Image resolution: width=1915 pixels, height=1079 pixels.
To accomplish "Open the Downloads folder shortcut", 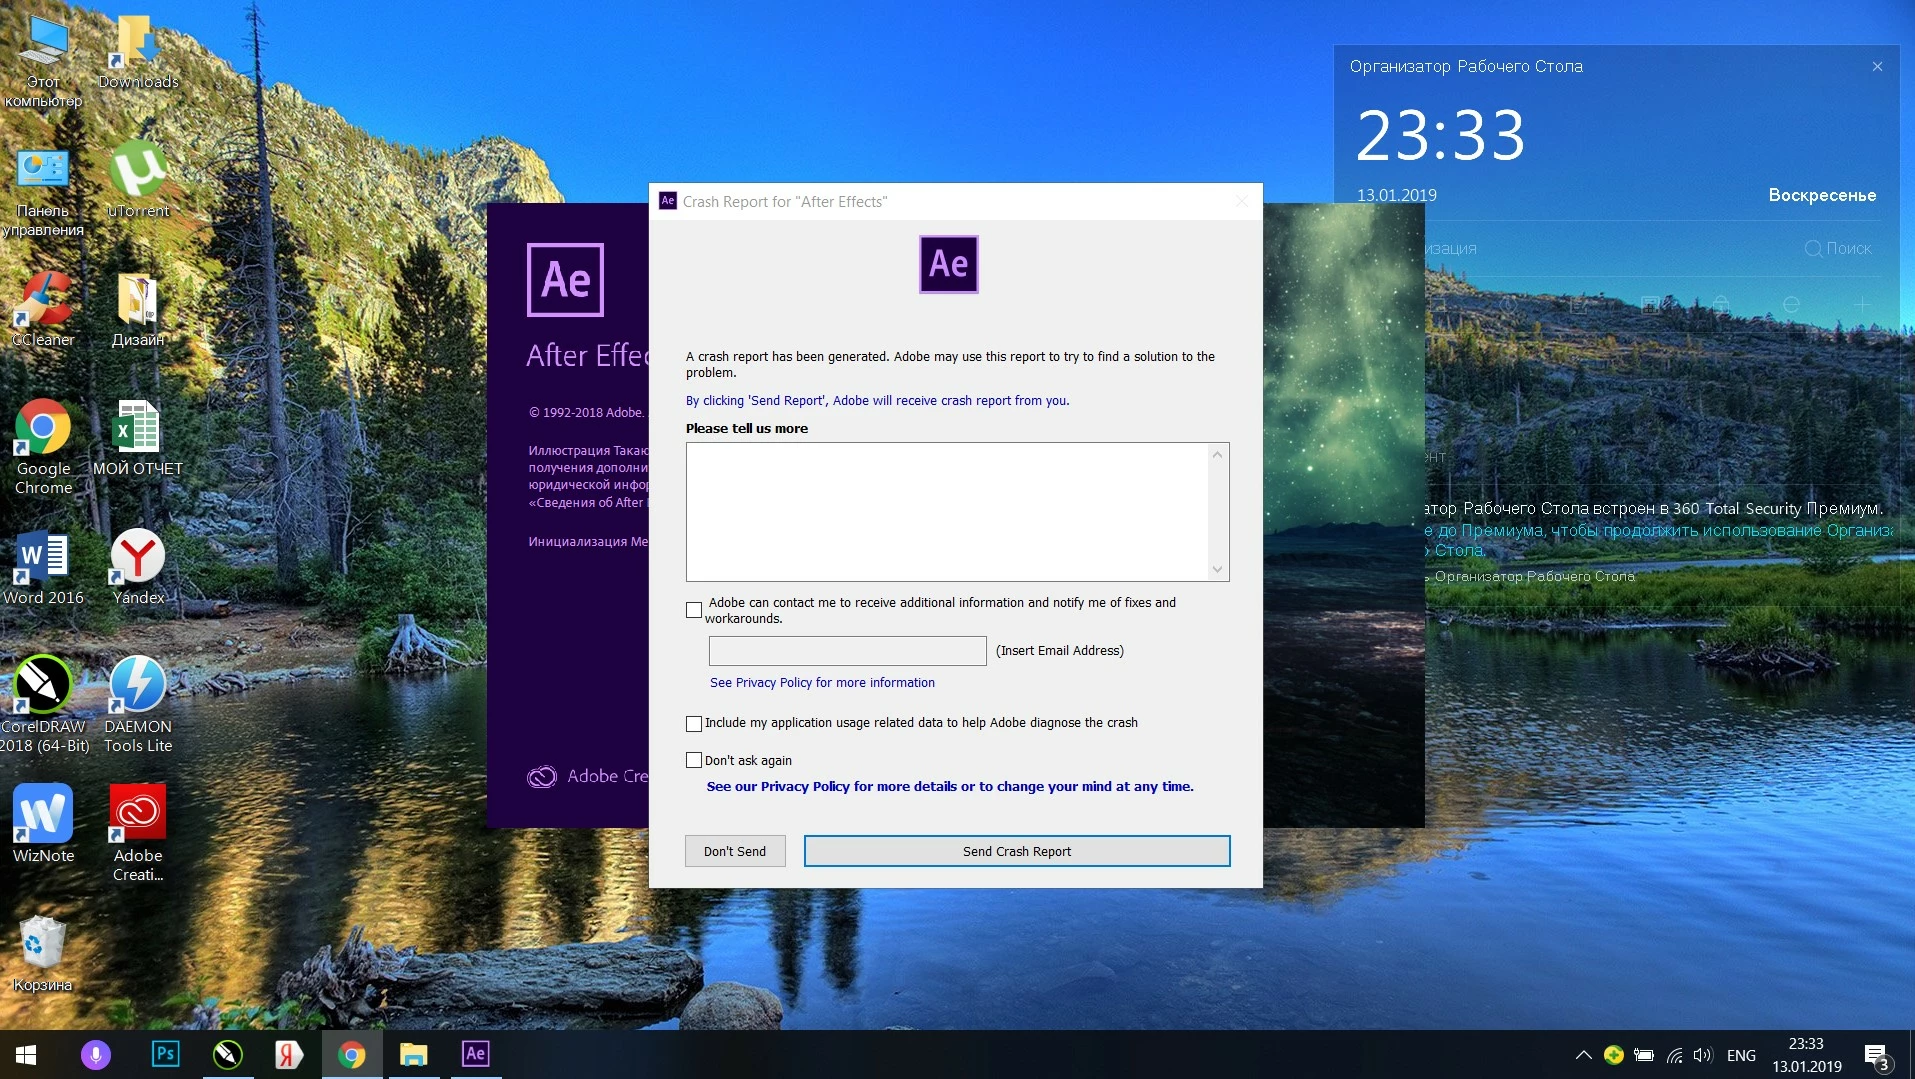I will coord(138,53).
